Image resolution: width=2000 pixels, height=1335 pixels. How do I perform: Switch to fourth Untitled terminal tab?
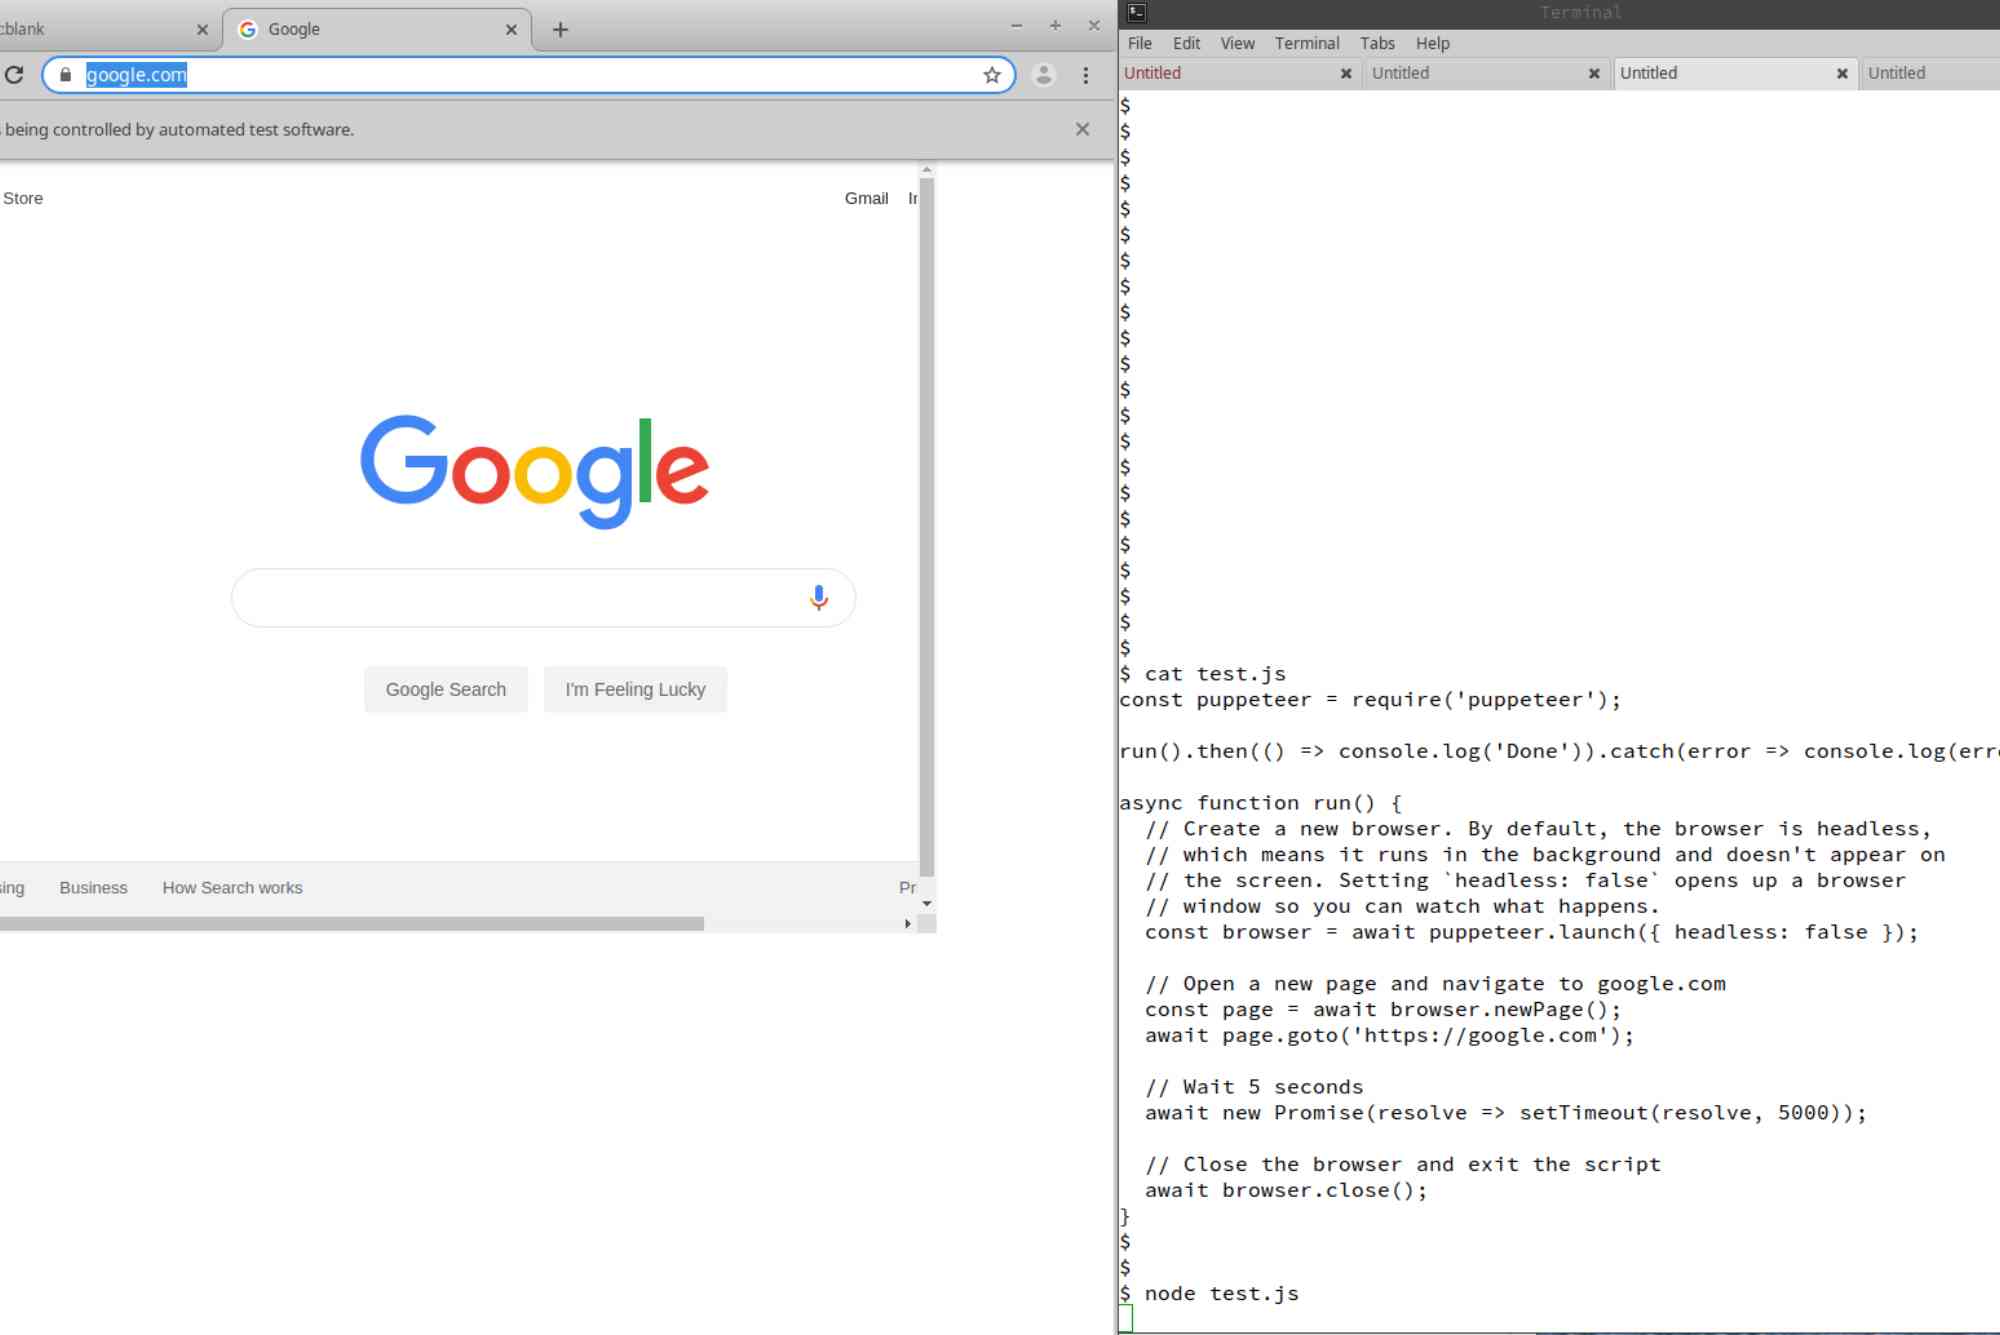coord(1930,73)
